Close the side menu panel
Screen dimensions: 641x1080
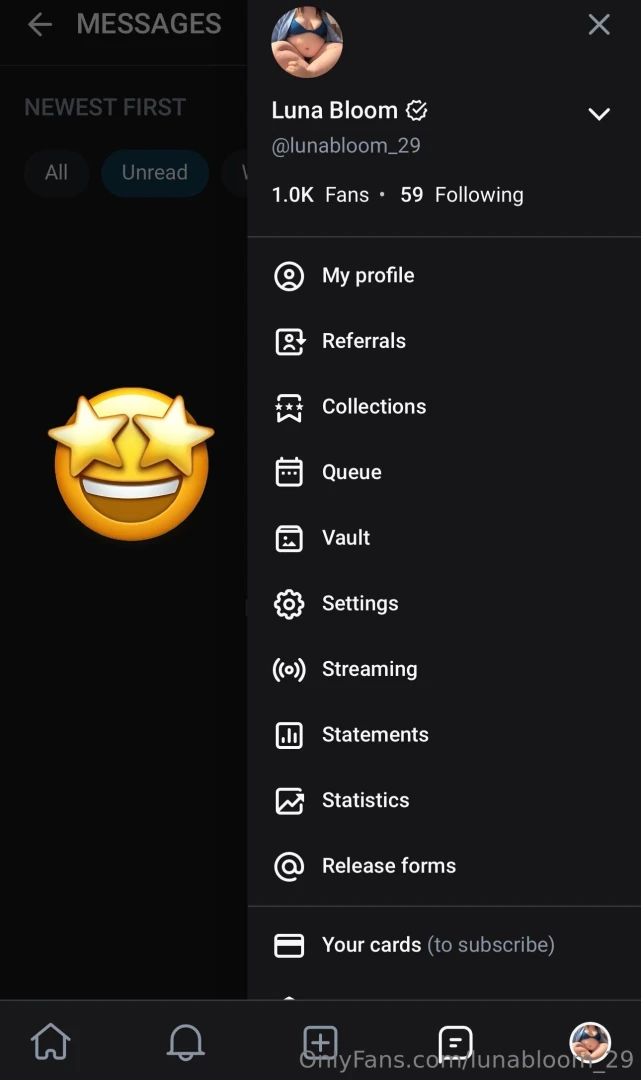pyautogui.click(x=599, y=25)
